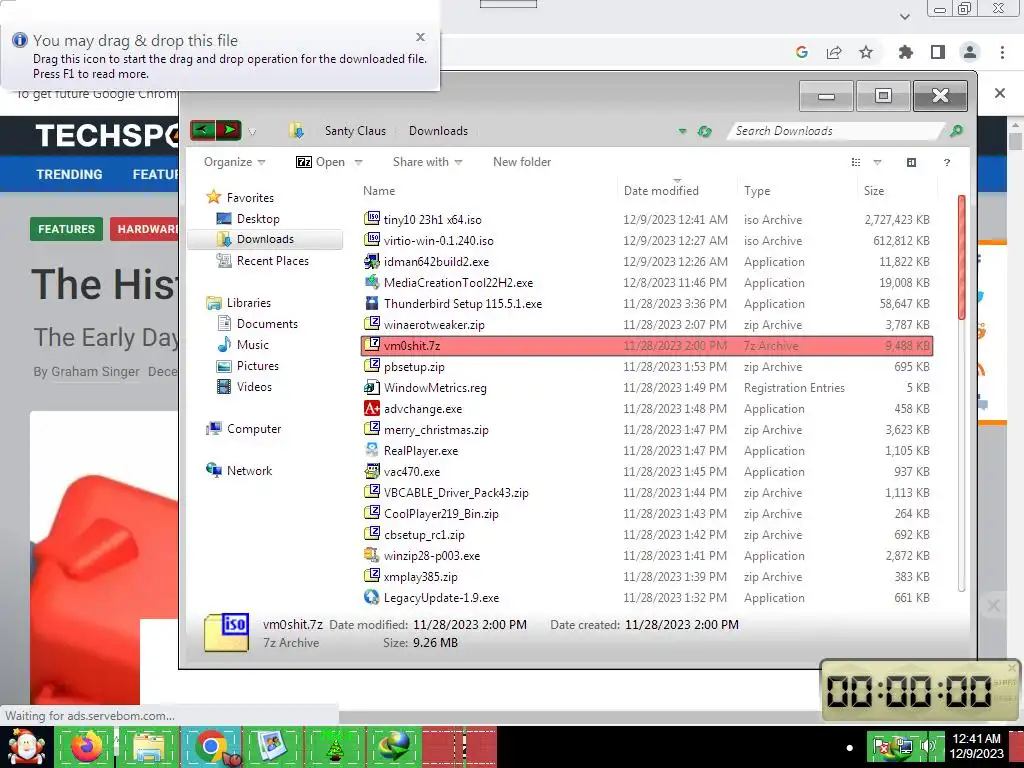Select the idman642build2.exe file icon

click(372, 261)
